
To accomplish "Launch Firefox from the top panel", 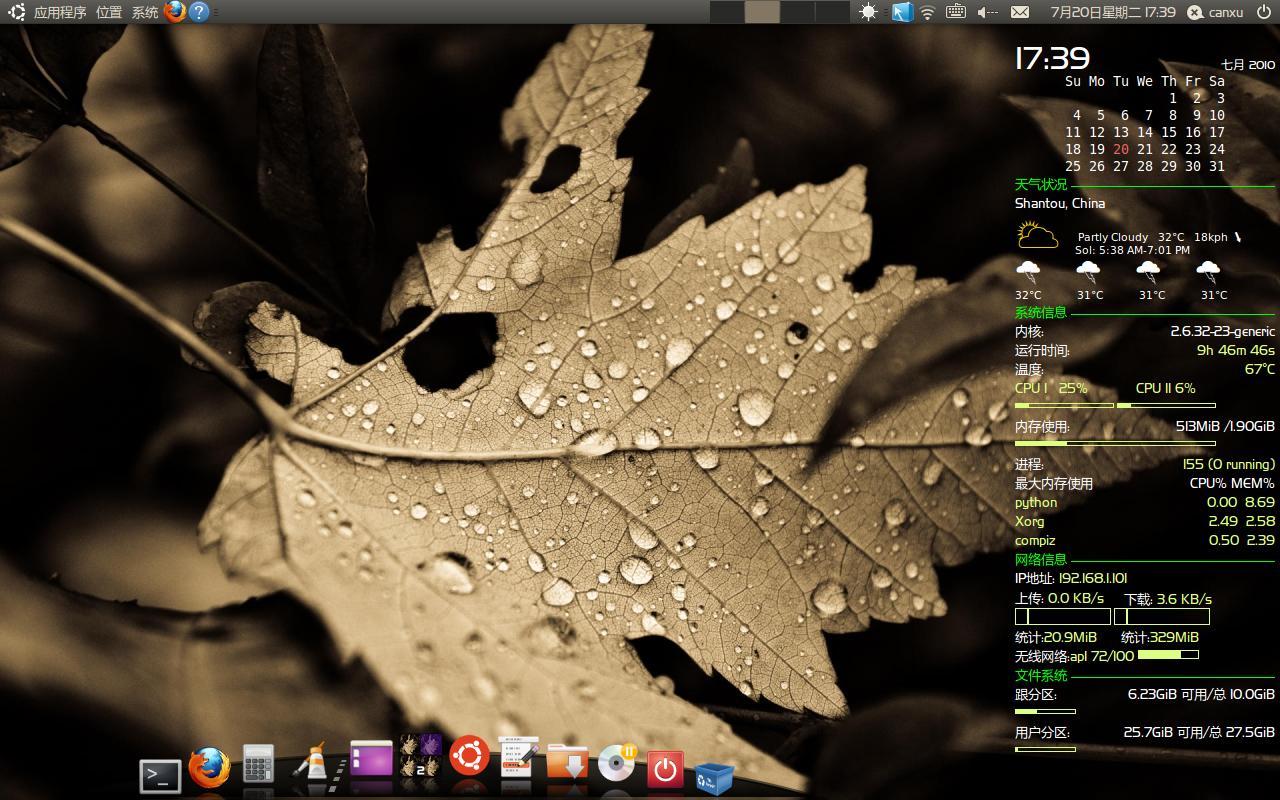I will tap(175, 12).
